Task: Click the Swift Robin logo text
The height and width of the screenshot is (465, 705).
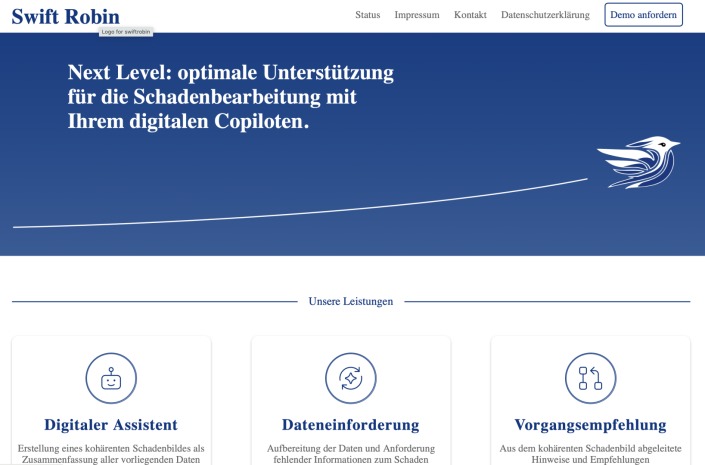Action: [65, 16]
